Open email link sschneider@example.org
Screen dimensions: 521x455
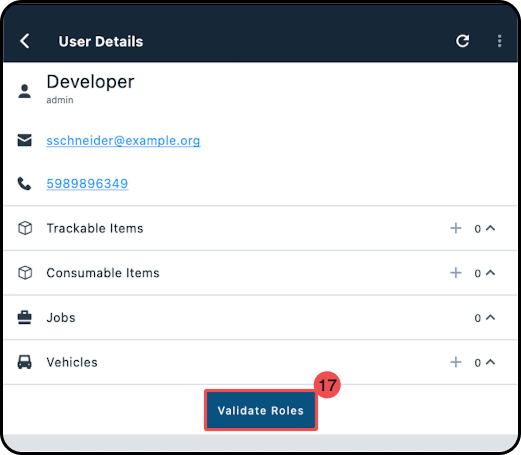pyautogui.click(x=123, y=141)
